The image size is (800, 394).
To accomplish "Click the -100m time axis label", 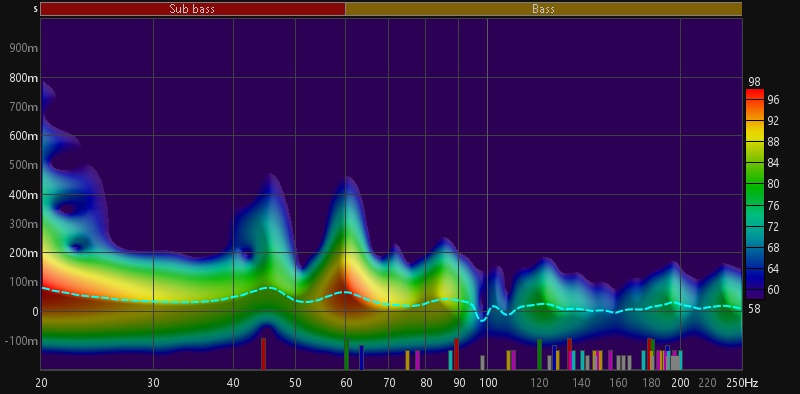I will (22, 340).
